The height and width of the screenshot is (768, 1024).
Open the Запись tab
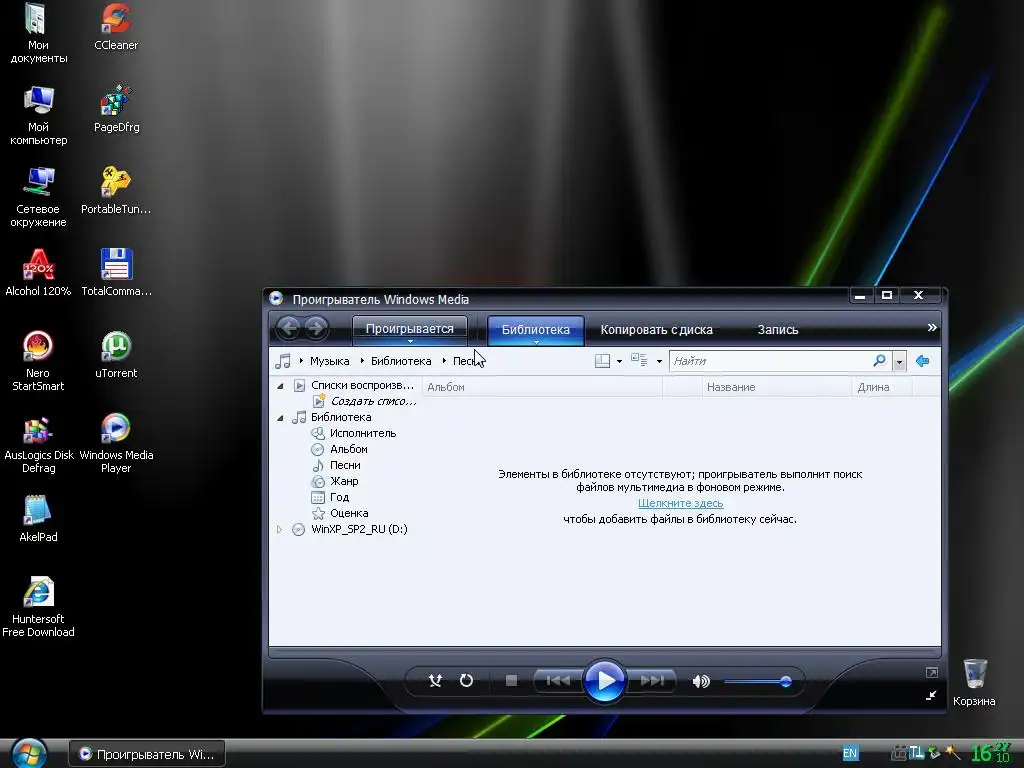pyautogui.click(x=778, y=330)
